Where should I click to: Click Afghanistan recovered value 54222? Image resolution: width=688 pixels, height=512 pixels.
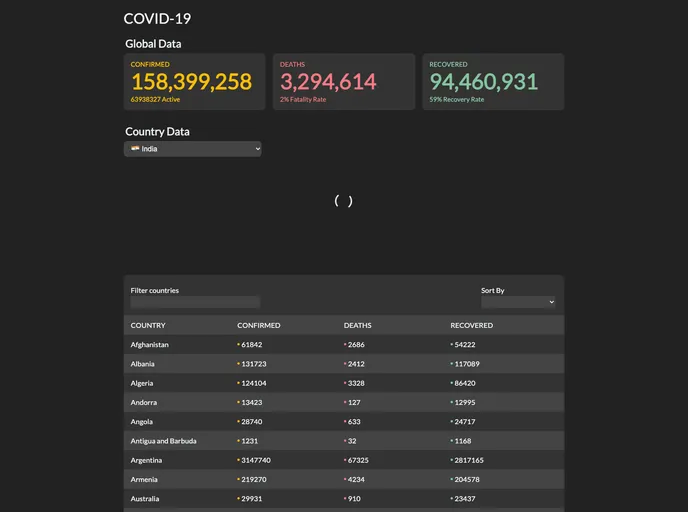pyautogui.click(x=465, y=345)
